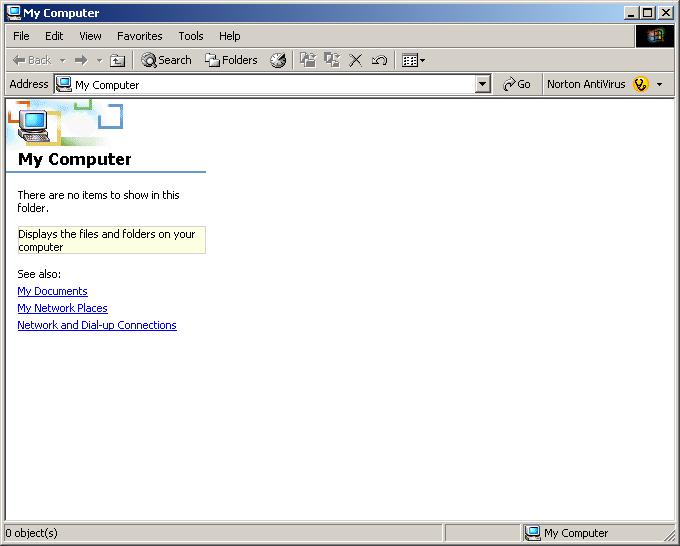Open the Search pane
The width and height of the screenshot is (680, 546).
coord(166,60)
